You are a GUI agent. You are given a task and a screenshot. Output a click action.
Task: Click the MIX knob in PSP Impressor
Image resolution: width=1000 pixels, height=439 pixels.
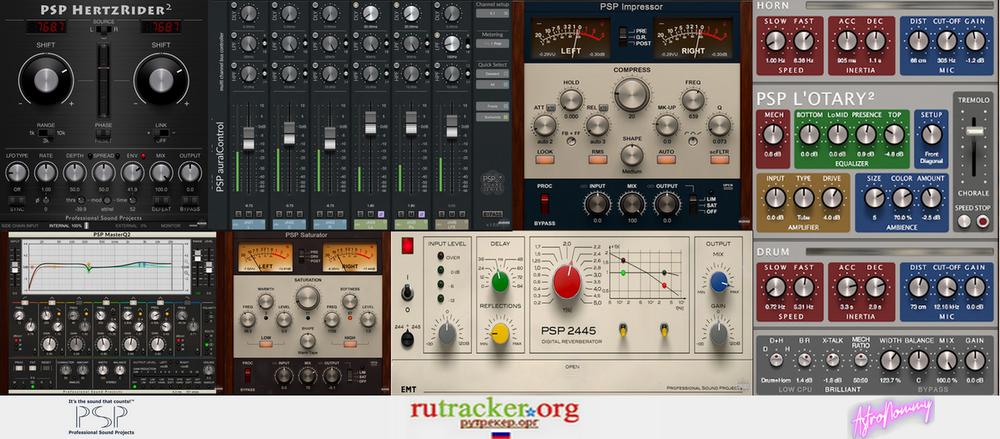[632, 204]
